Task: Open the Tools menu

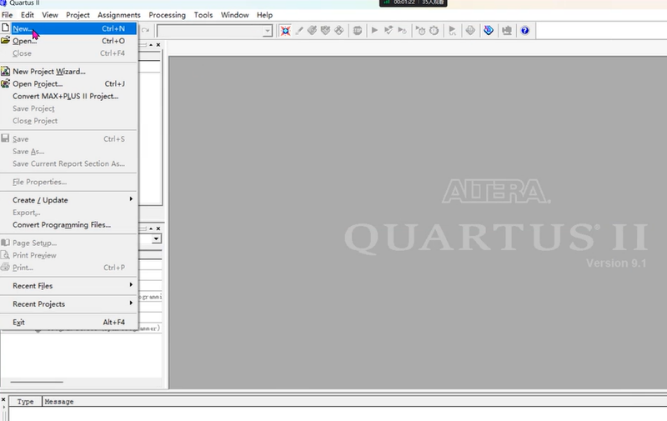Action: click(203, 15)
